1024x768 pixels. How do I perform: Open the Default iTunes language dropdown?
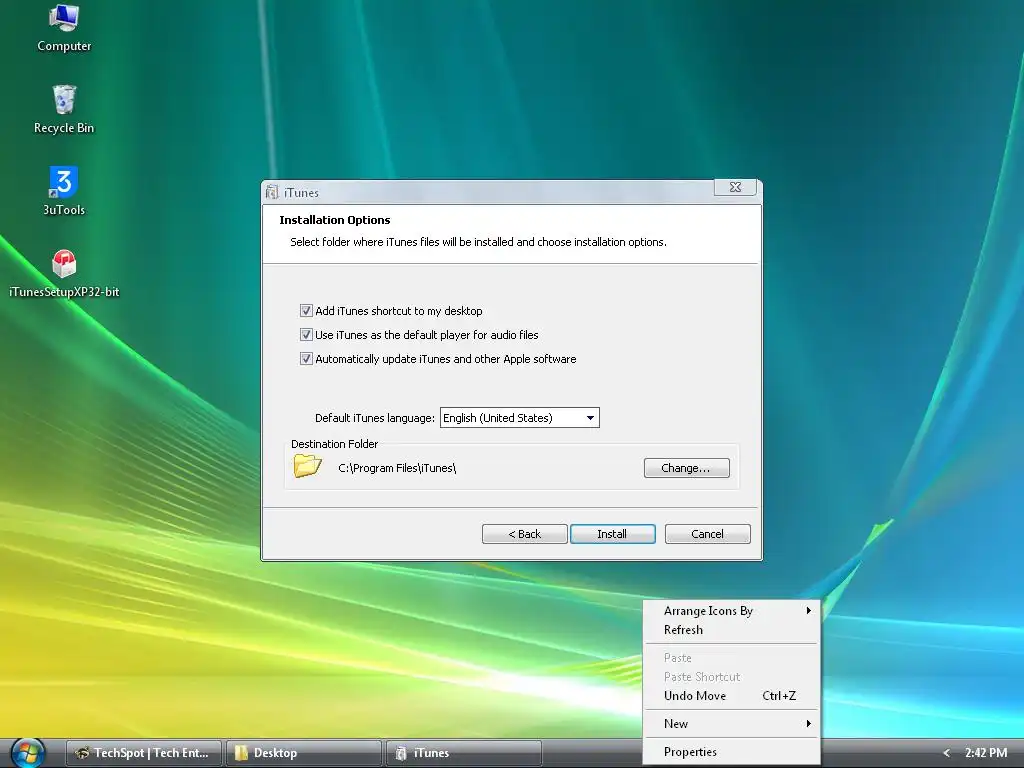coord(520,418)
